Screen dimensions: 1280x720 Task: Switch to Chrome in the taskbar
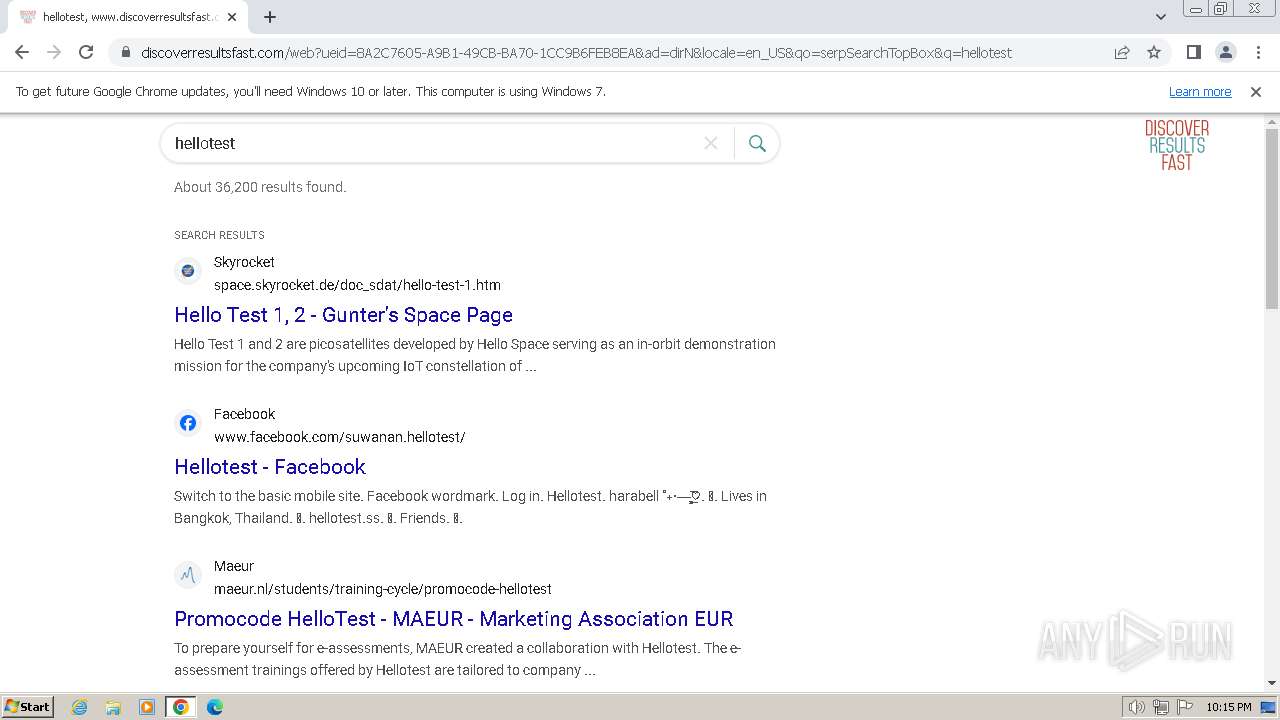[181, 707]
